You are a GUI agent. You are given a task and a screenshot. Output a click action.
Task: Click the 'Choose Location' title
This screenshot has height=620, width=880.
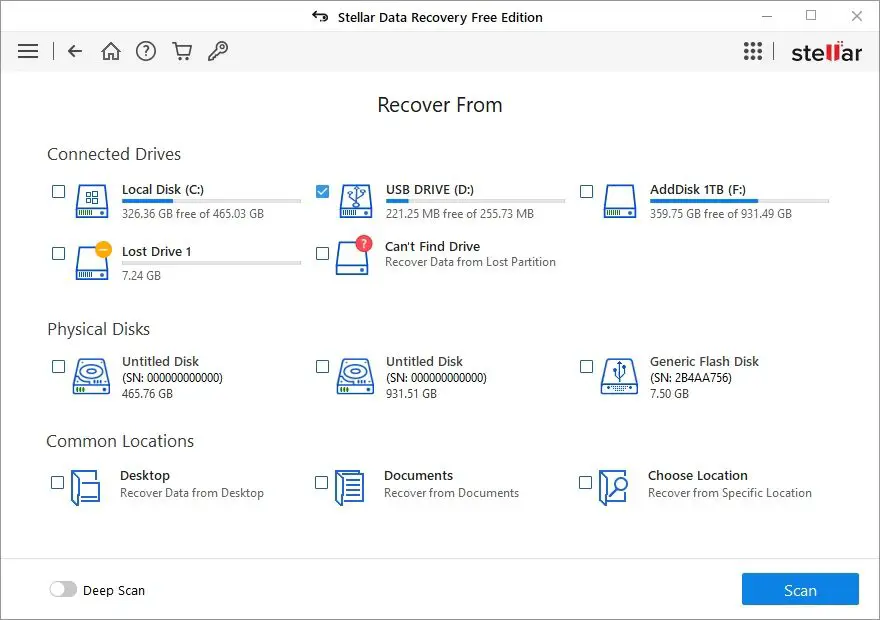[x=698, y=476]
